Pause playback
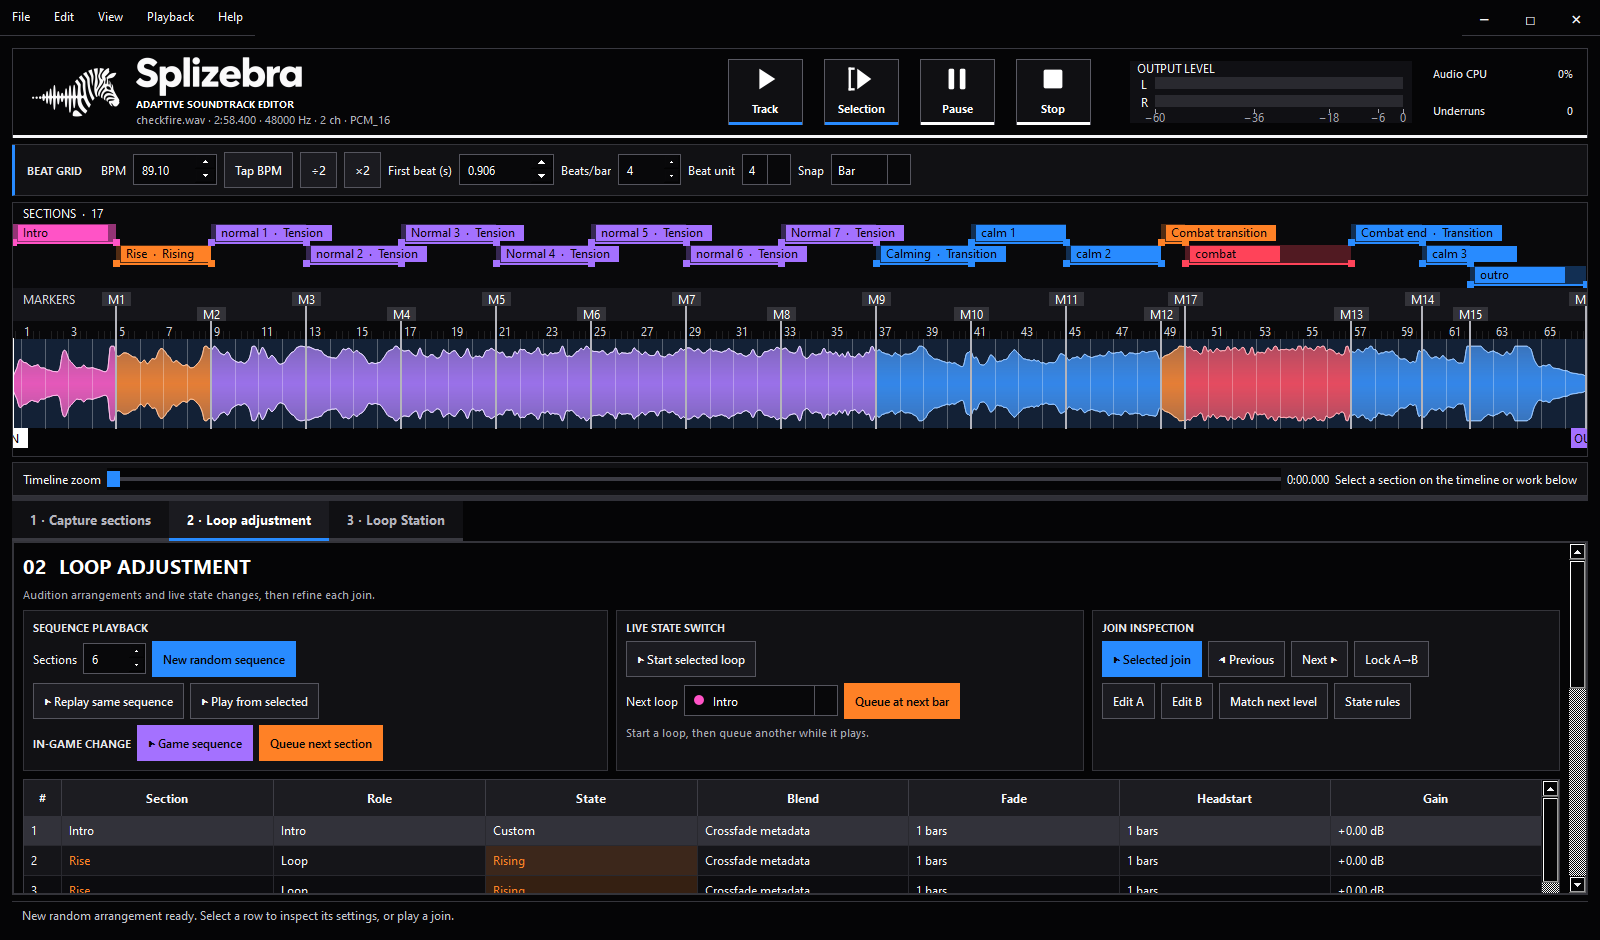1600x940 pixels. 957,92
